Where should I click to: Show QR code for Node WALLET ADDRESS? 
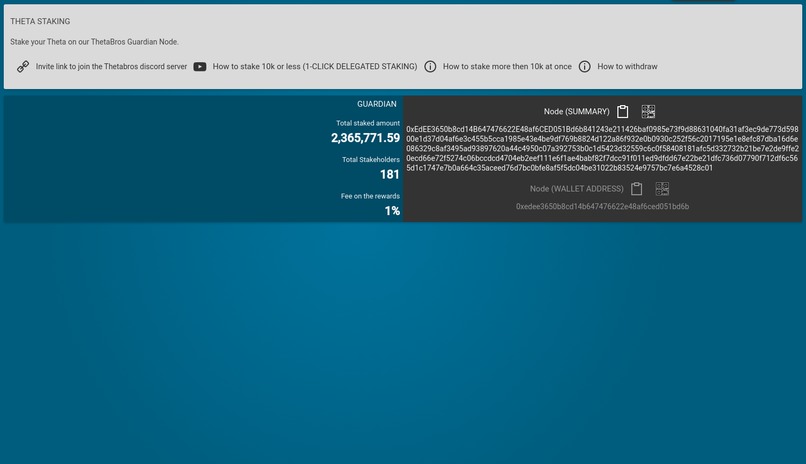coord(662,189)
